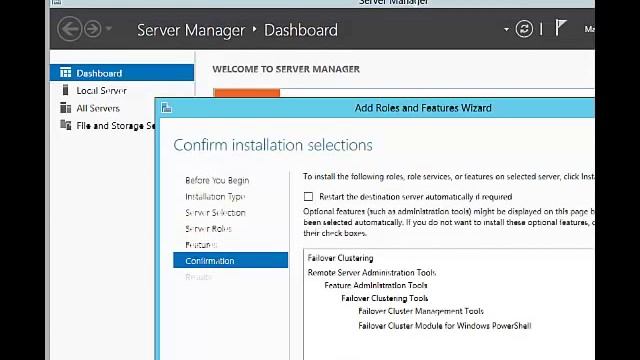
Task: Select the Confirmation step
Action: click(230, 260)
